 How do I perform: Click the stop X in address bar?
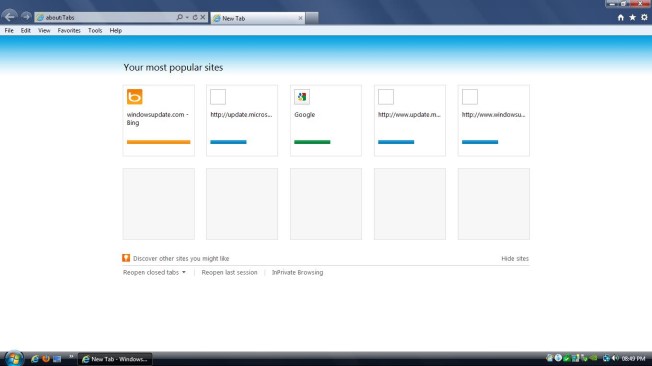(203, 17)
